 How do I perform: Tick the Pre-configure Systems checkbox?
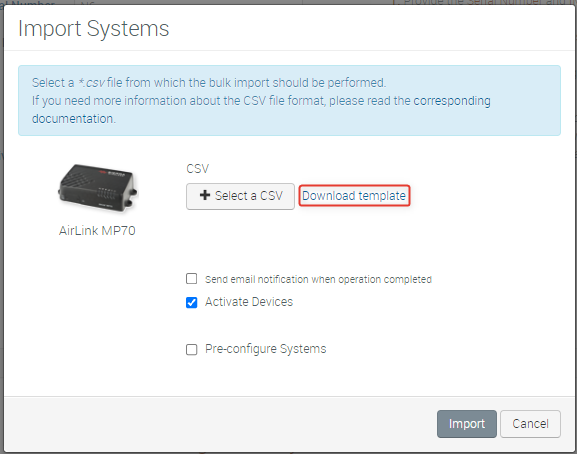point(191,349)
